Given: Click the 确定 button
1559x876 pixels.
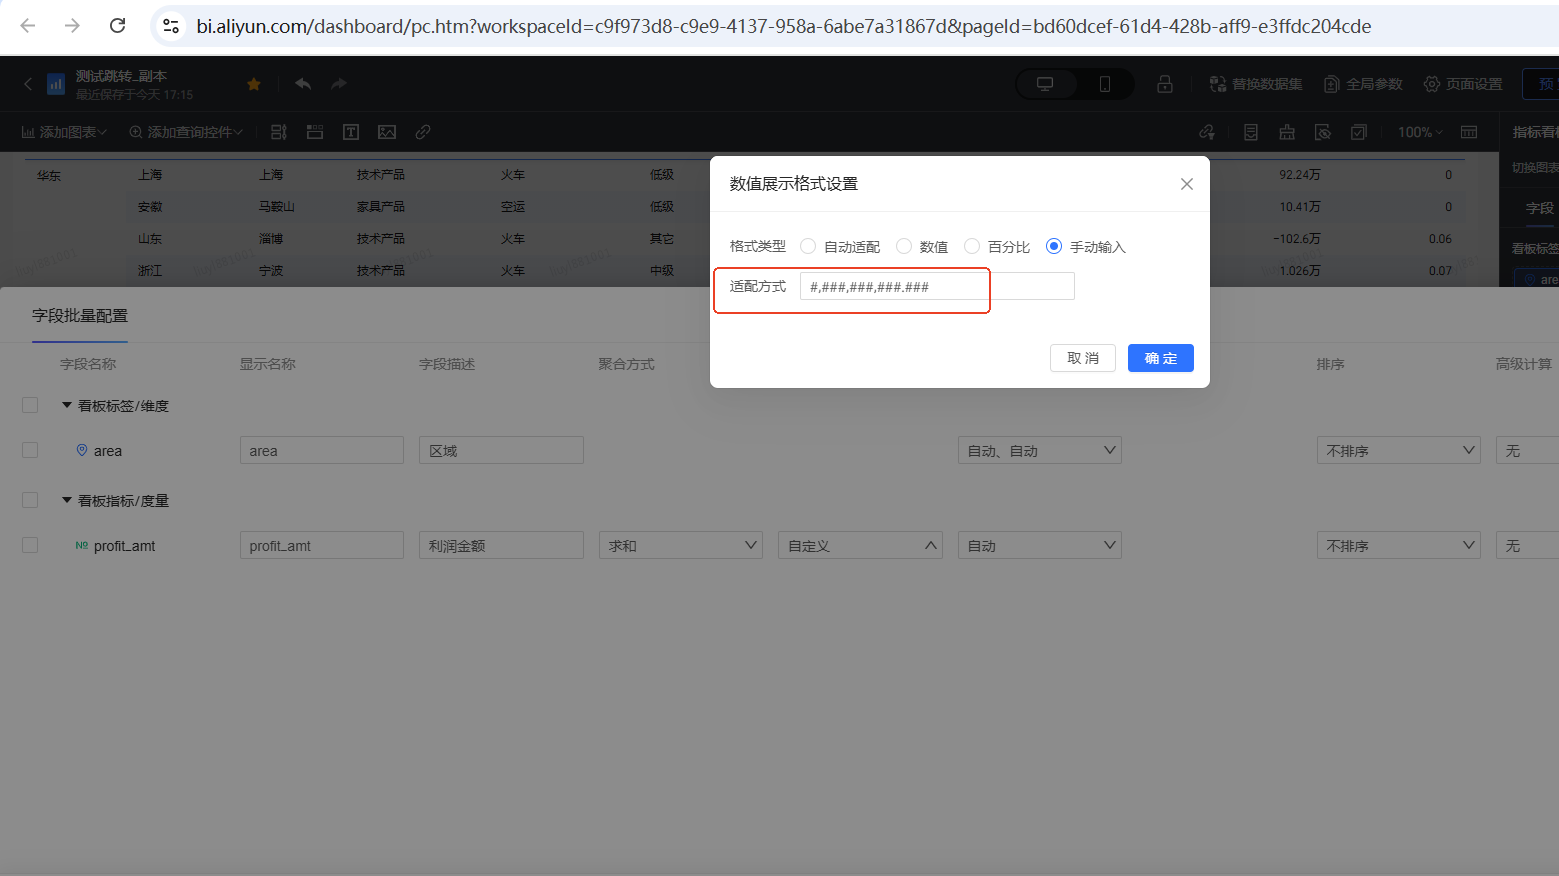Looking at the screenshot, I should click(1160, 358).
